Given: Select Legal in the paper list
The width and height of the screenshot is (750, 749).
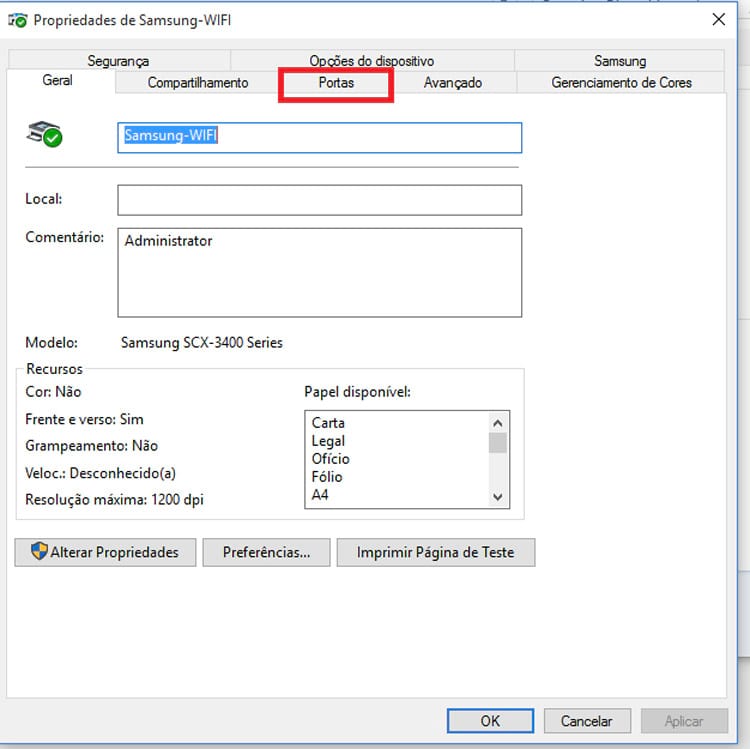Looking at the screenshot, I should point(328,441).
